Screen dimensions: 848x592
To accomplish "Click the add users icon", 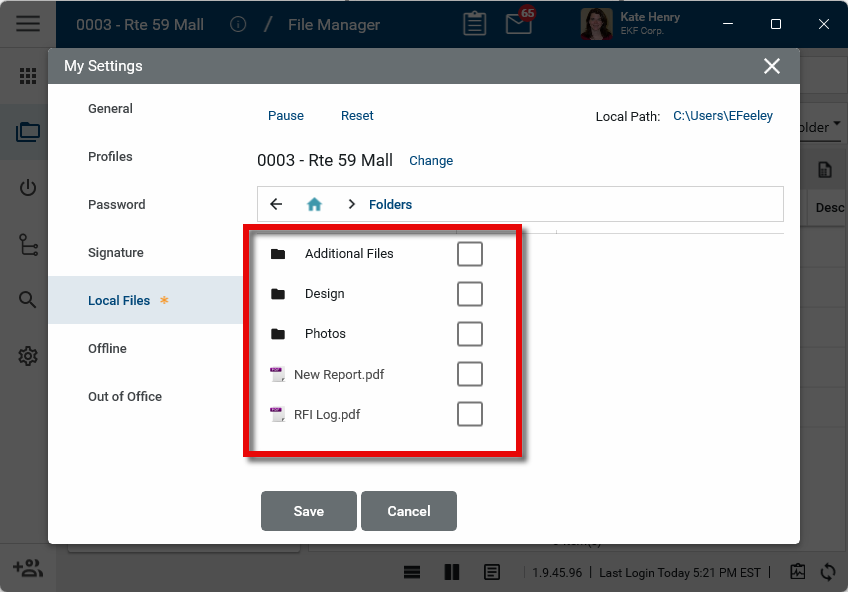I will coord(28,569).
